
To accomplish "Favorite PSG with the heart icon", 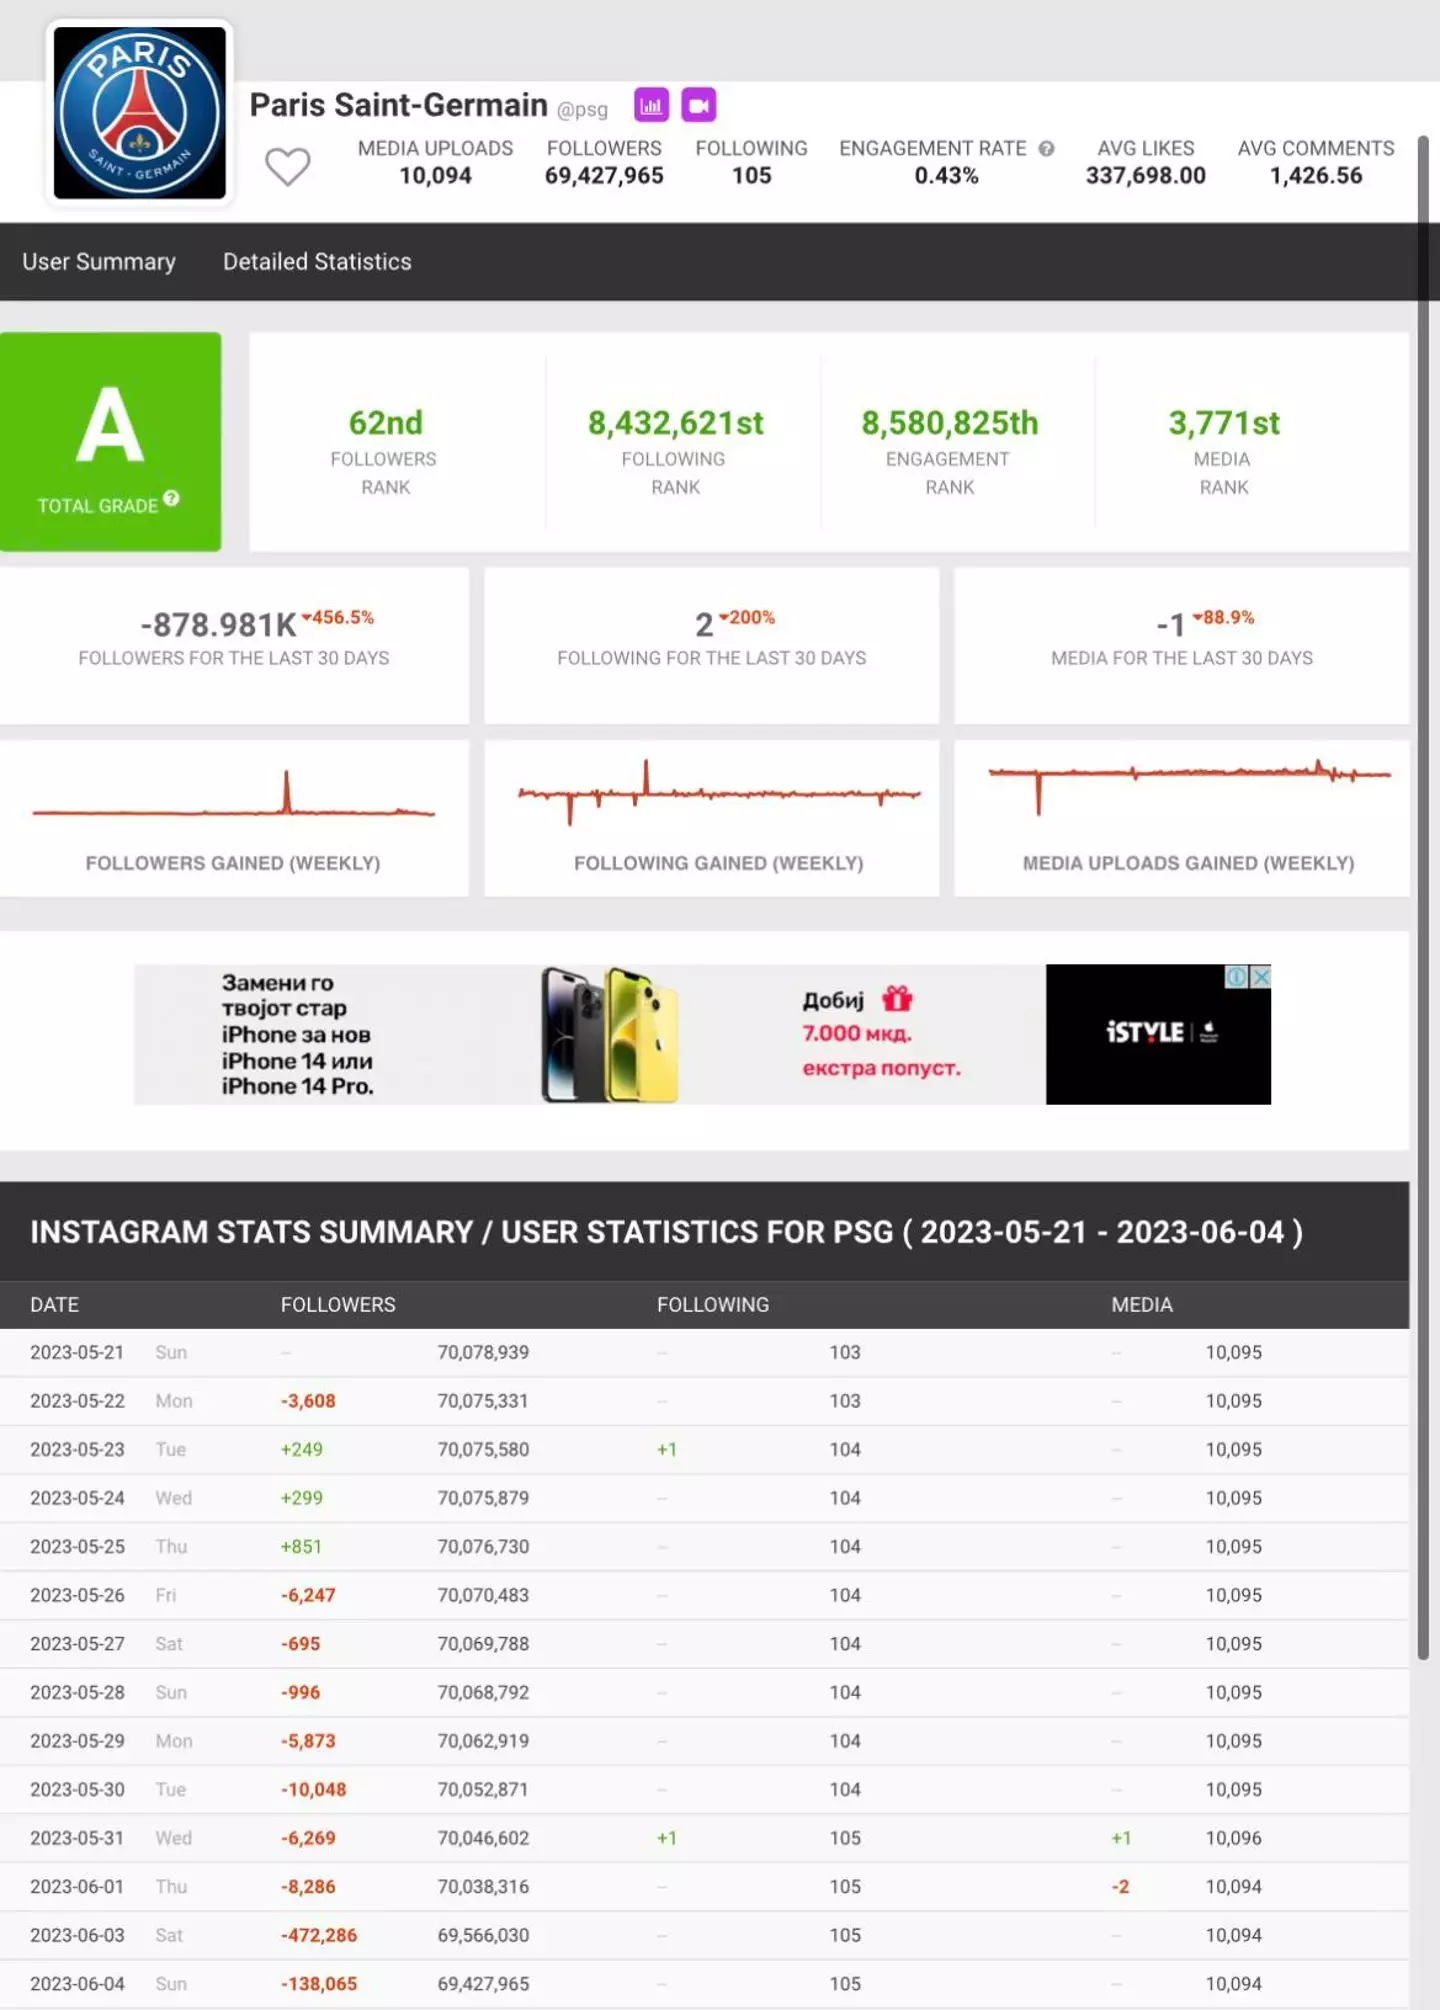I will [288, 166].
